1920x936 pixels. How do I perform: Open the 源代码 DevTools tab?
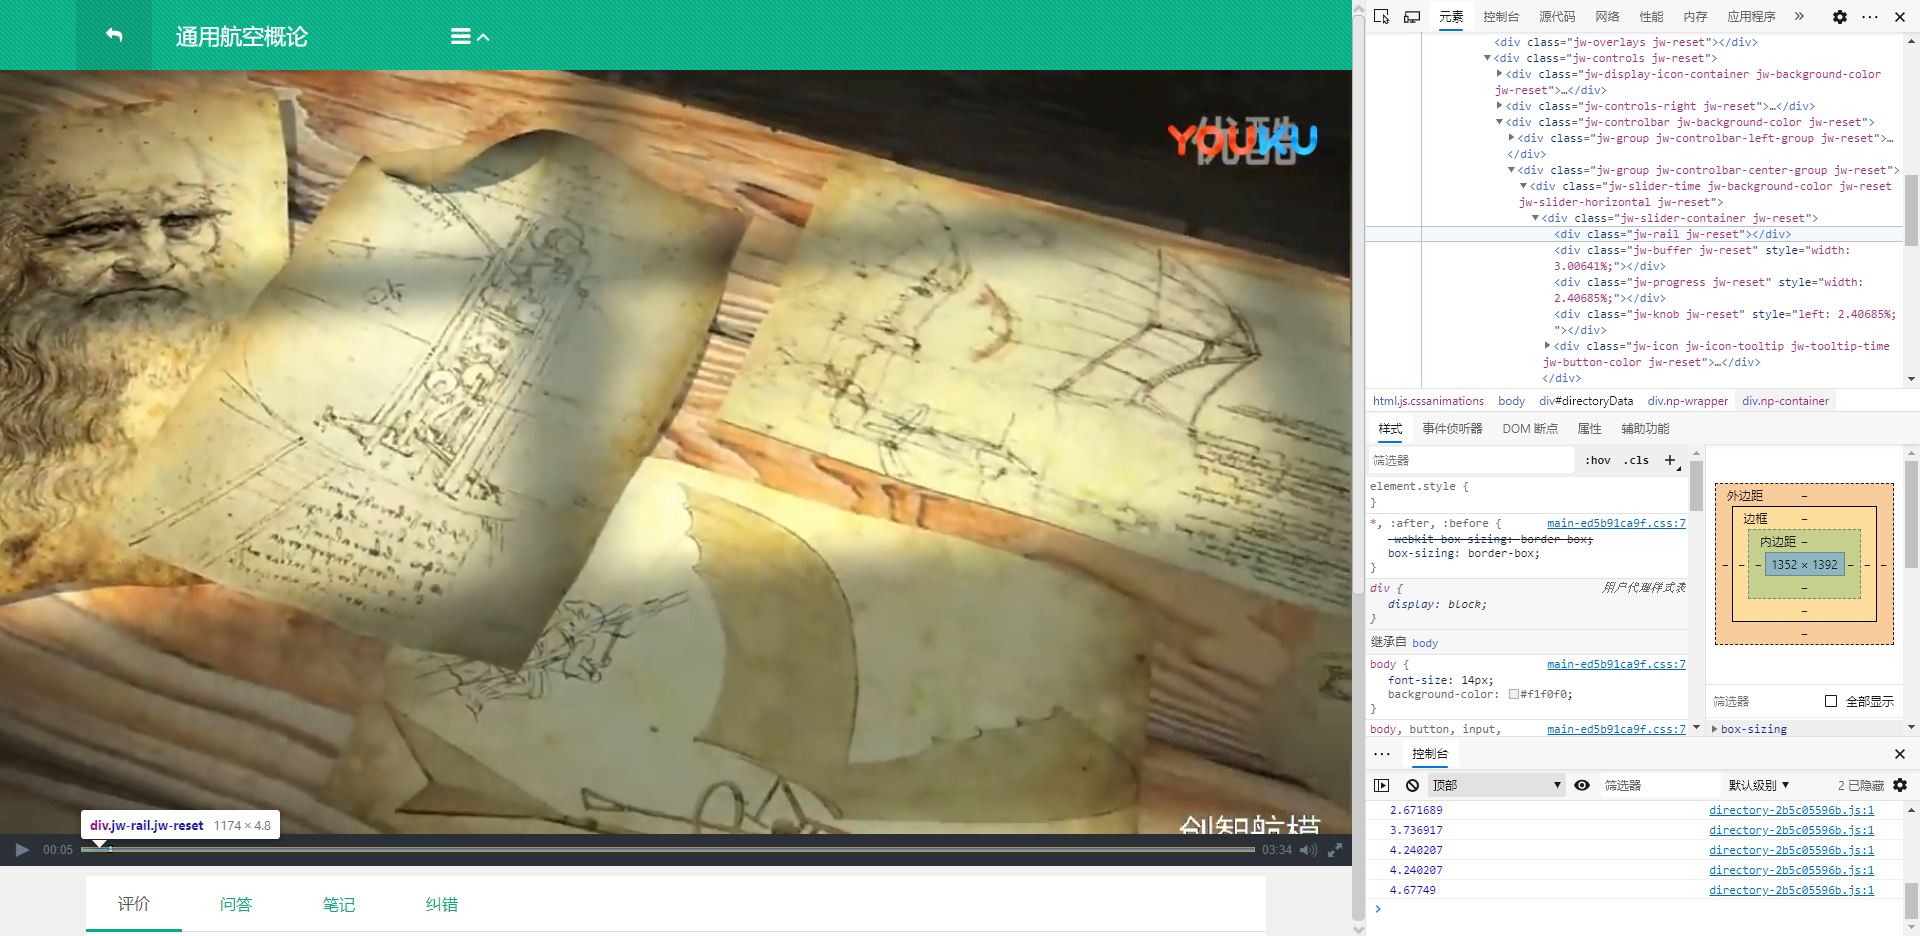tap(1557, 16)
